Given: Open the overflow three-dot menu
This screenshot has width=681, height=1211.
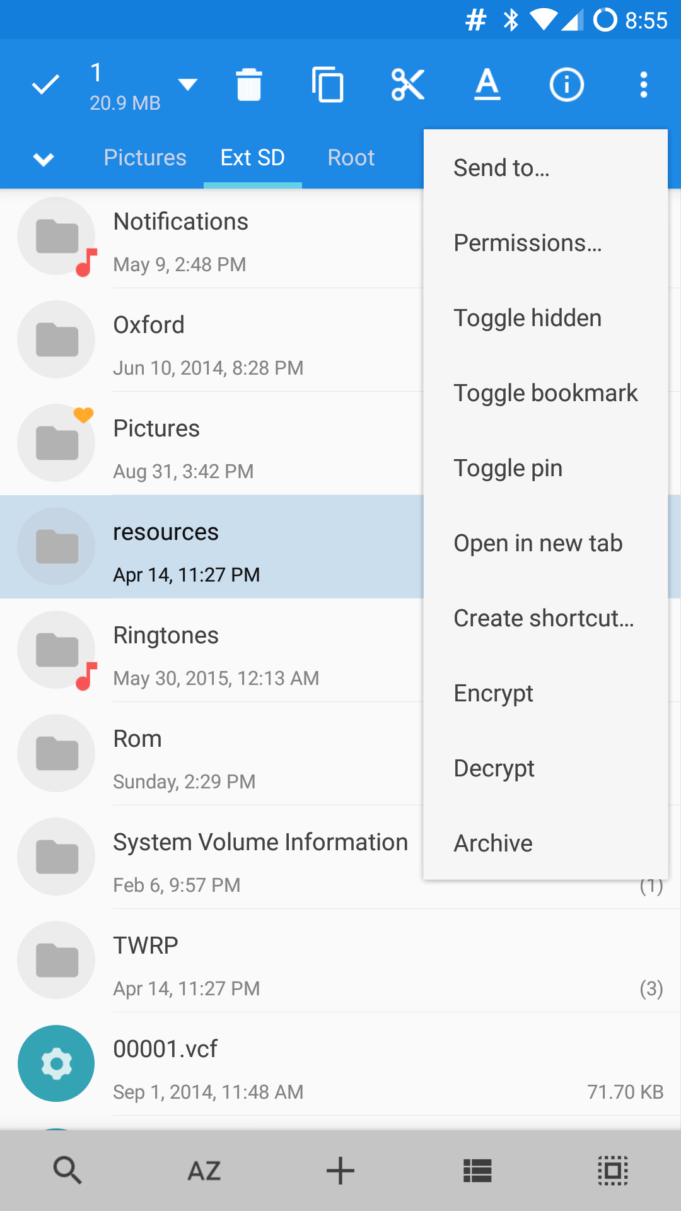Looking at the screenshot, I should coord(643,84).
